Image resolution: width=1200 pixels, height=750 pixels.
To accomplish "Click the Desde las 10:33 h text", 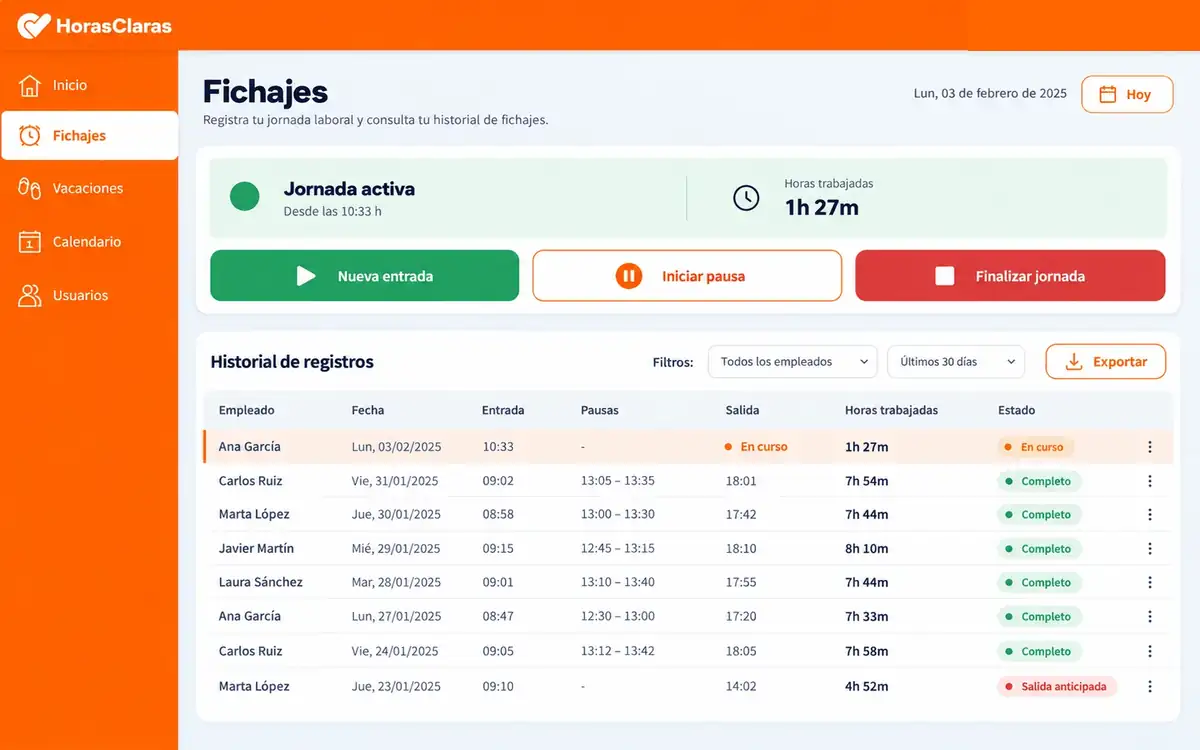I will coord(333,212).
